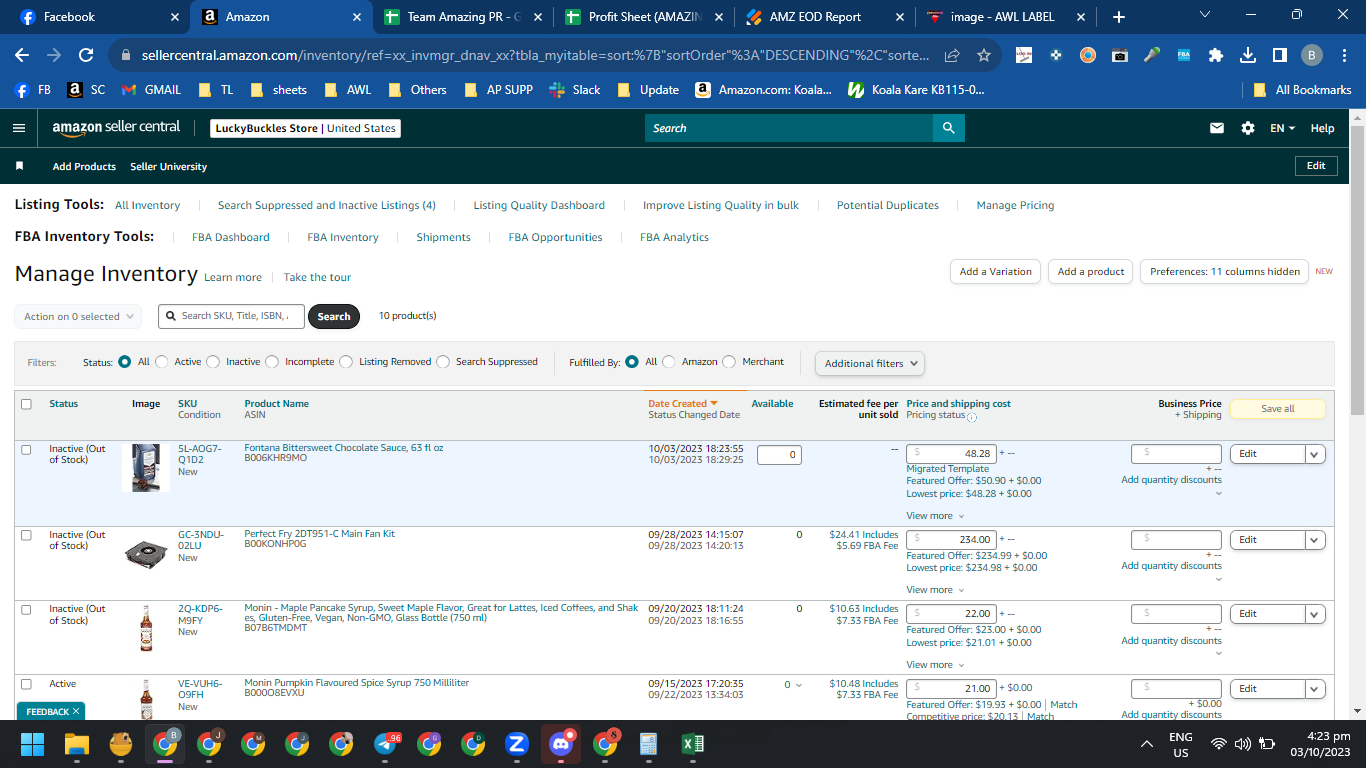Open the Edit dropdown arrow for Perfect Fry row
Screen dimensions: 1366x768
point(1316,540)
